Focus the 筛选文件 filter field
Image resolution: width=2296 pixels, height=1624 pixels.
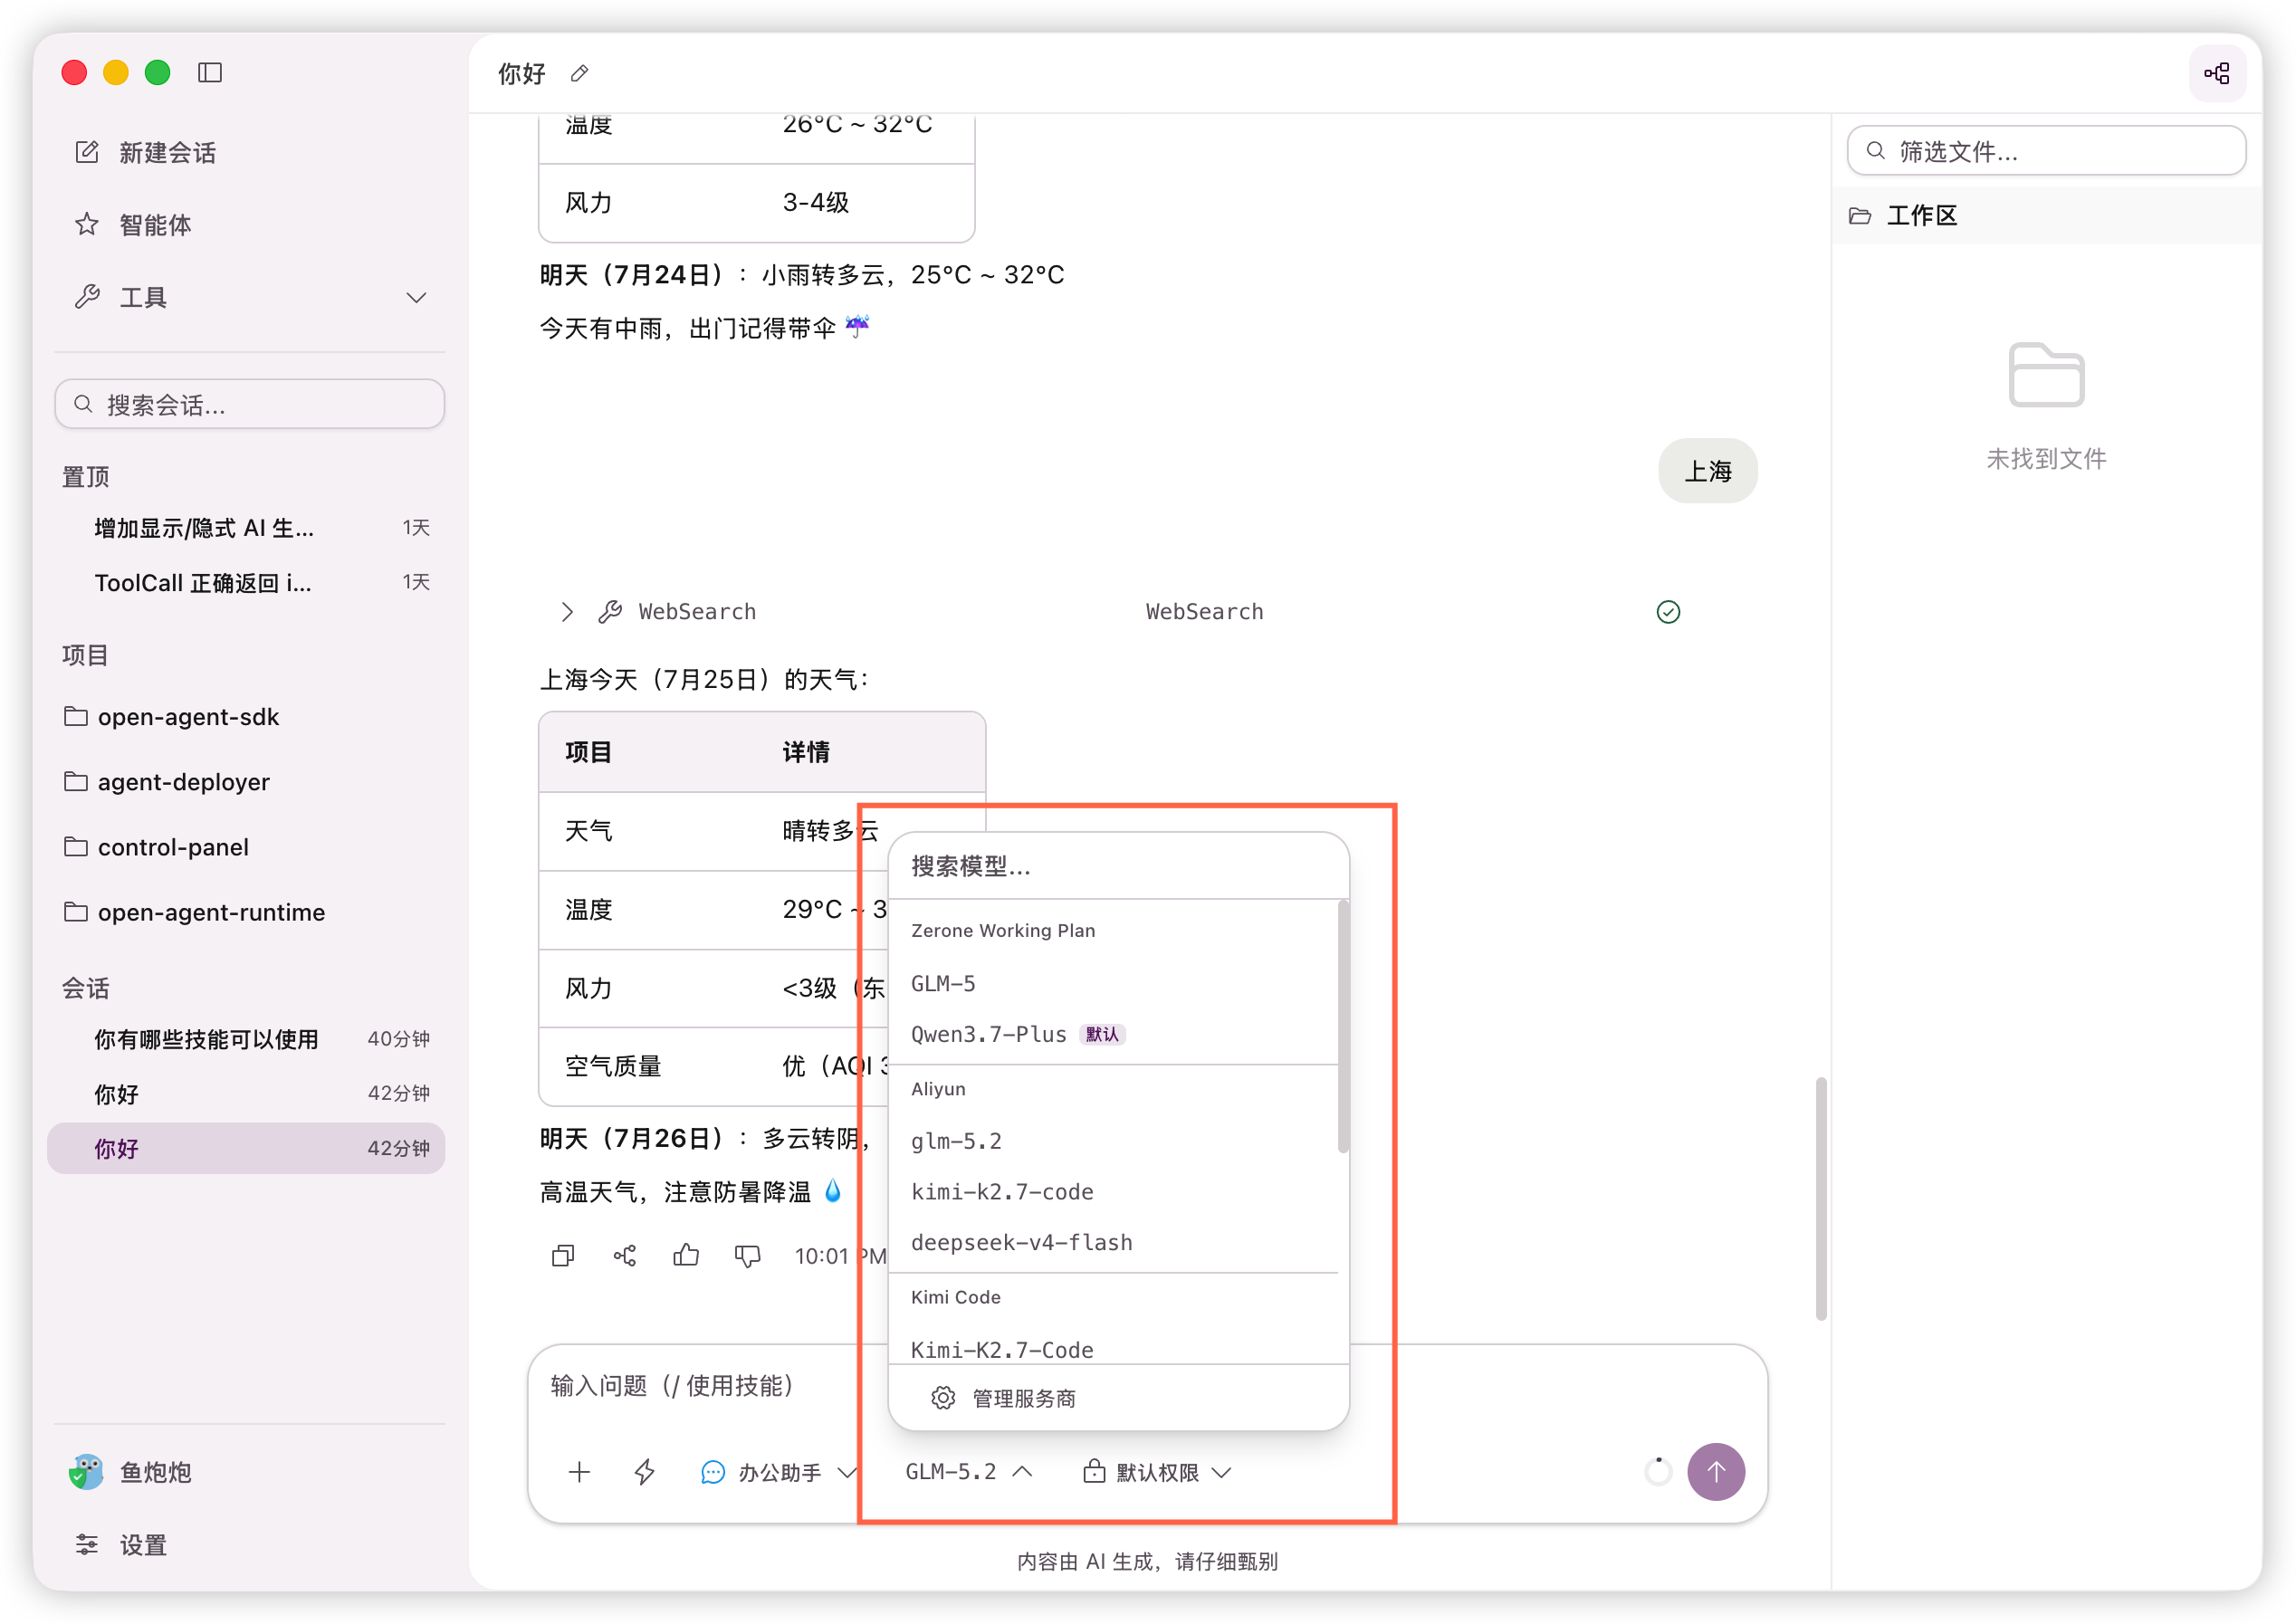(2046, 151)
